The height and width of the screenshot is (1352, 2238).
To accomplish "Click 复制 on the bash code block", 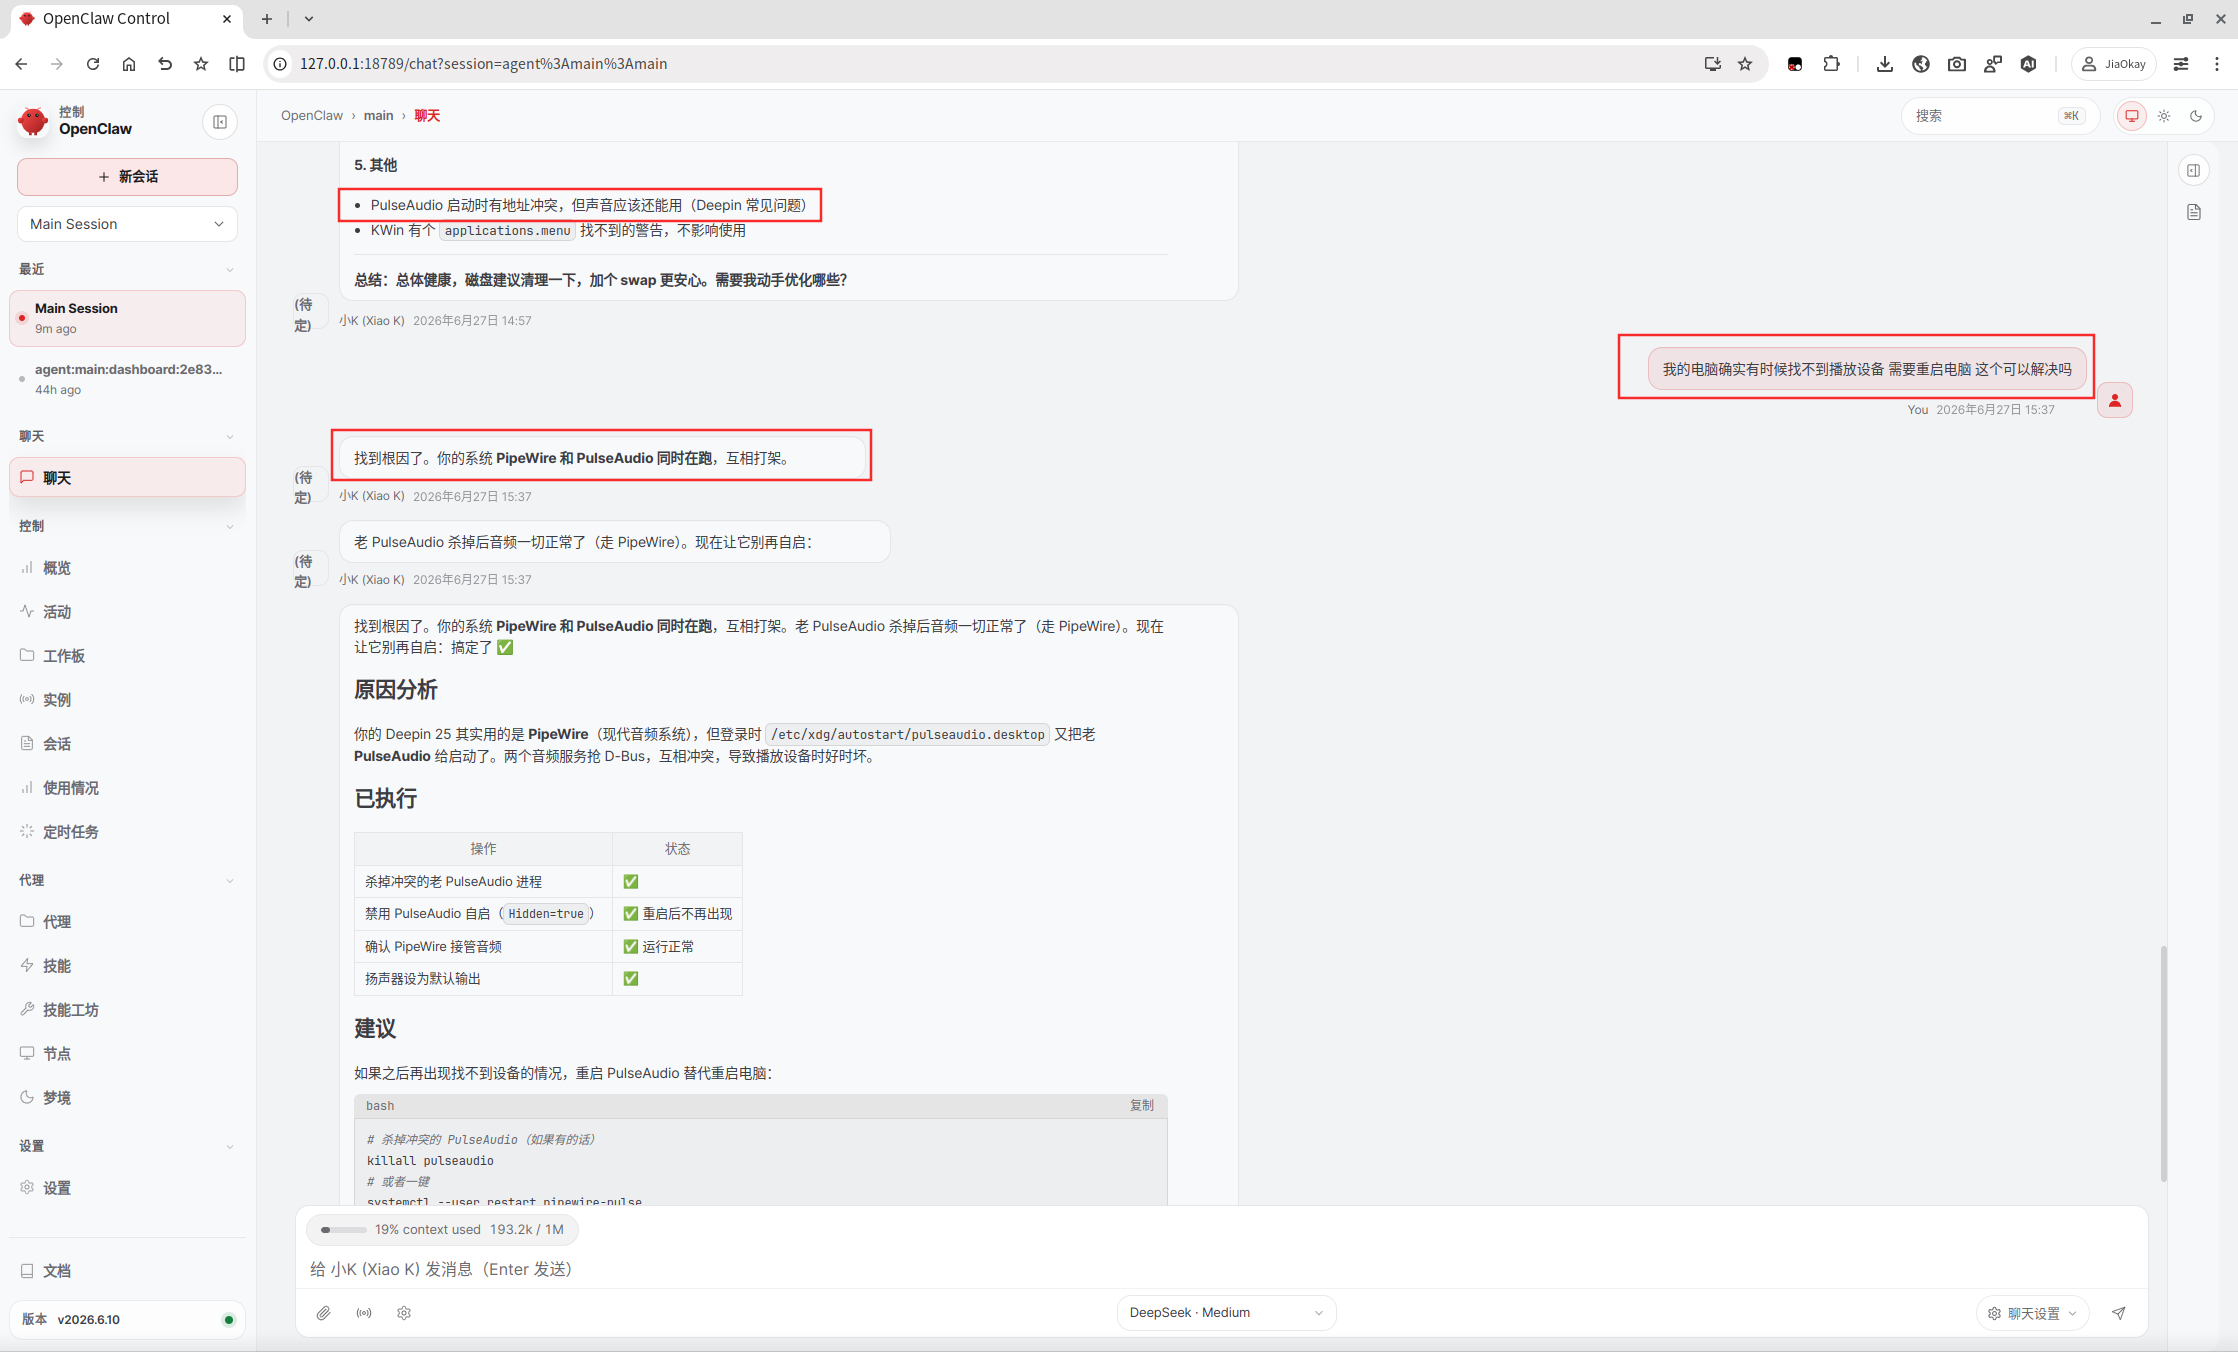I will (x=1141, y=1105).
